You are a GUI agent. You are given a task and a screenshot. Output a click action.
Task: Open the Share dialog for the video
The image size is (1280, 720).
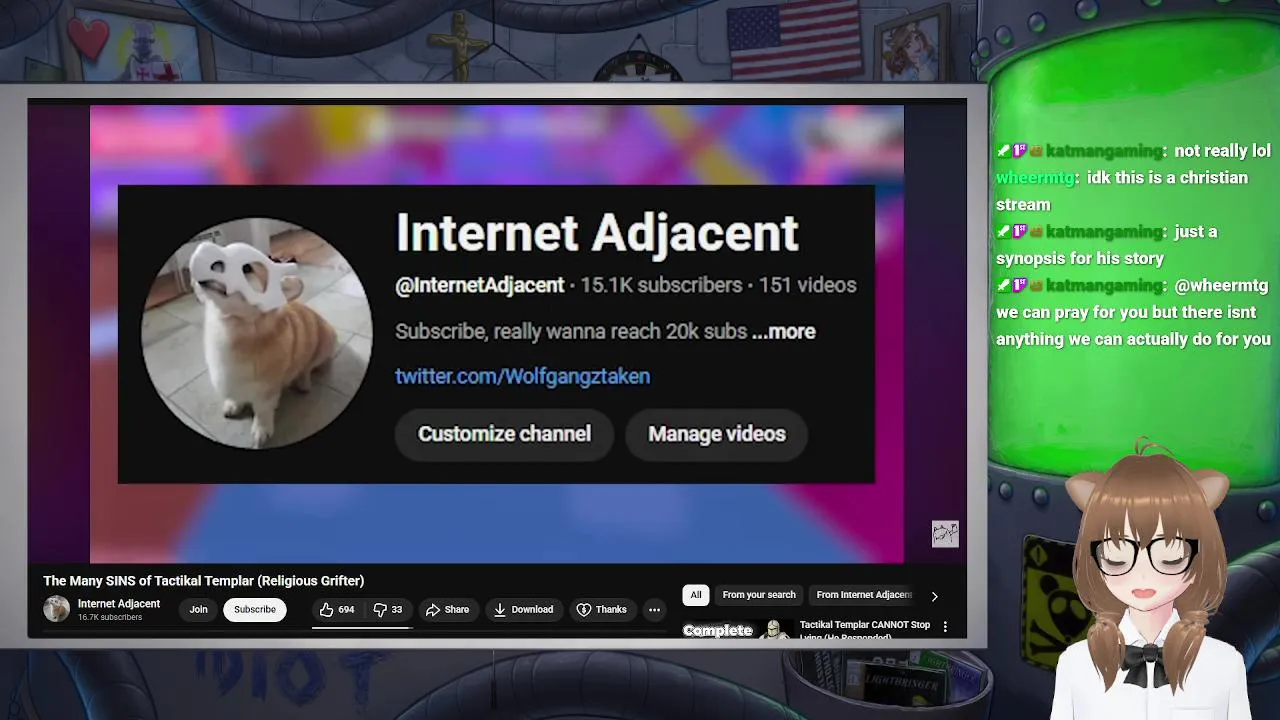pyautogui.click(x=447, y=610)
